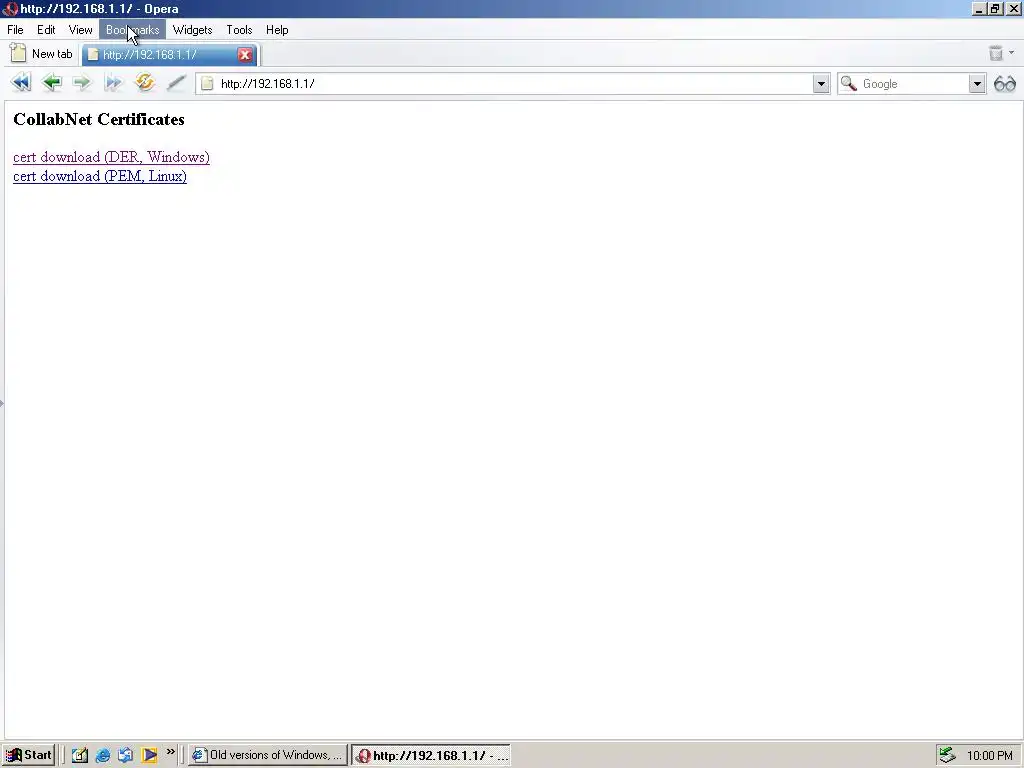This screenshot has width=1024, height=768.
Task: Click the binoculars view icon
Action: [1004, 84]
